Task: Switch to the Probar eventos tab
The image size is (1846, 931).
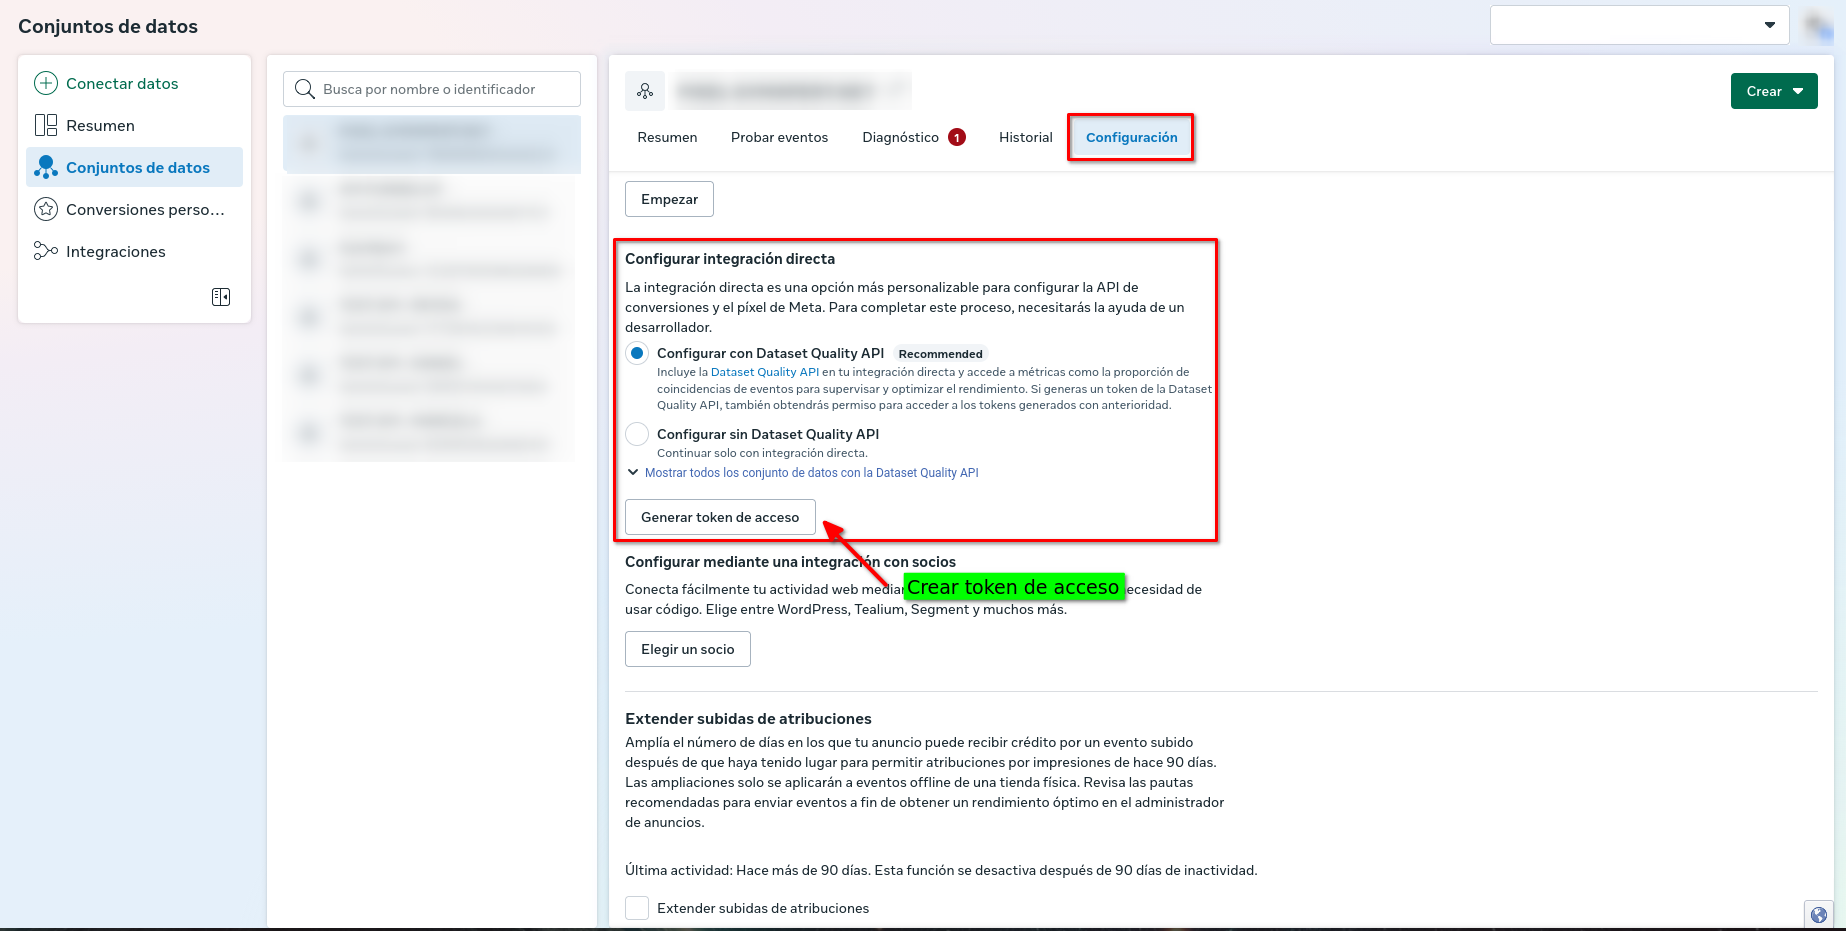Action: click(779, 138)
